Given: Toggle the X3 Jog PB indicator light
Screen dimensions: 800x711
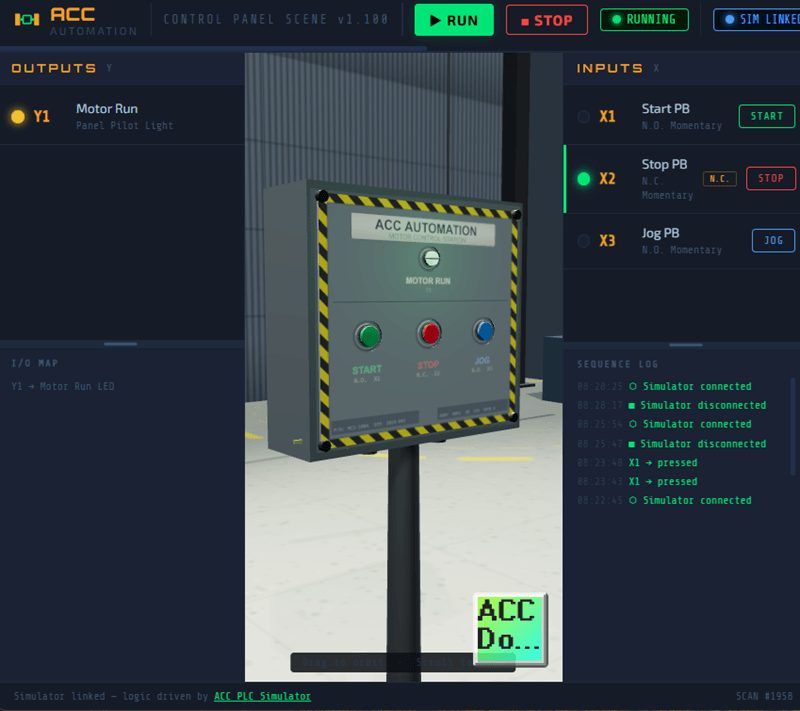Looking at the screenshot, I should point(584,241).
